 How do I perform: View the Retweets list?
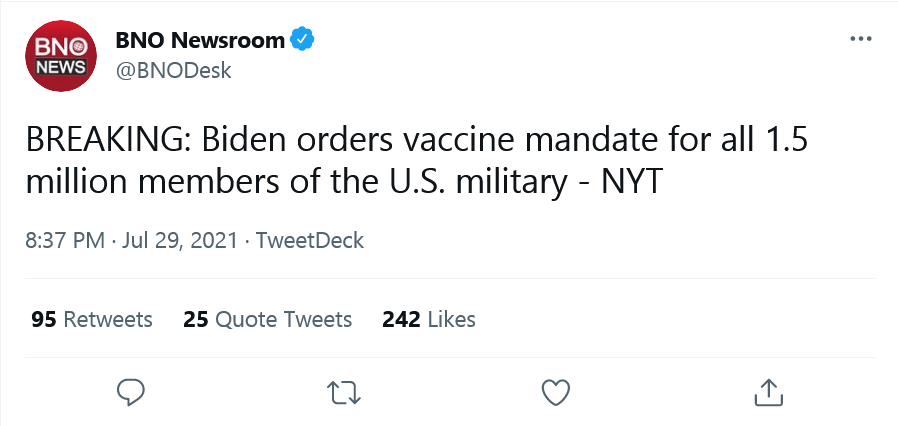[92, 319]
